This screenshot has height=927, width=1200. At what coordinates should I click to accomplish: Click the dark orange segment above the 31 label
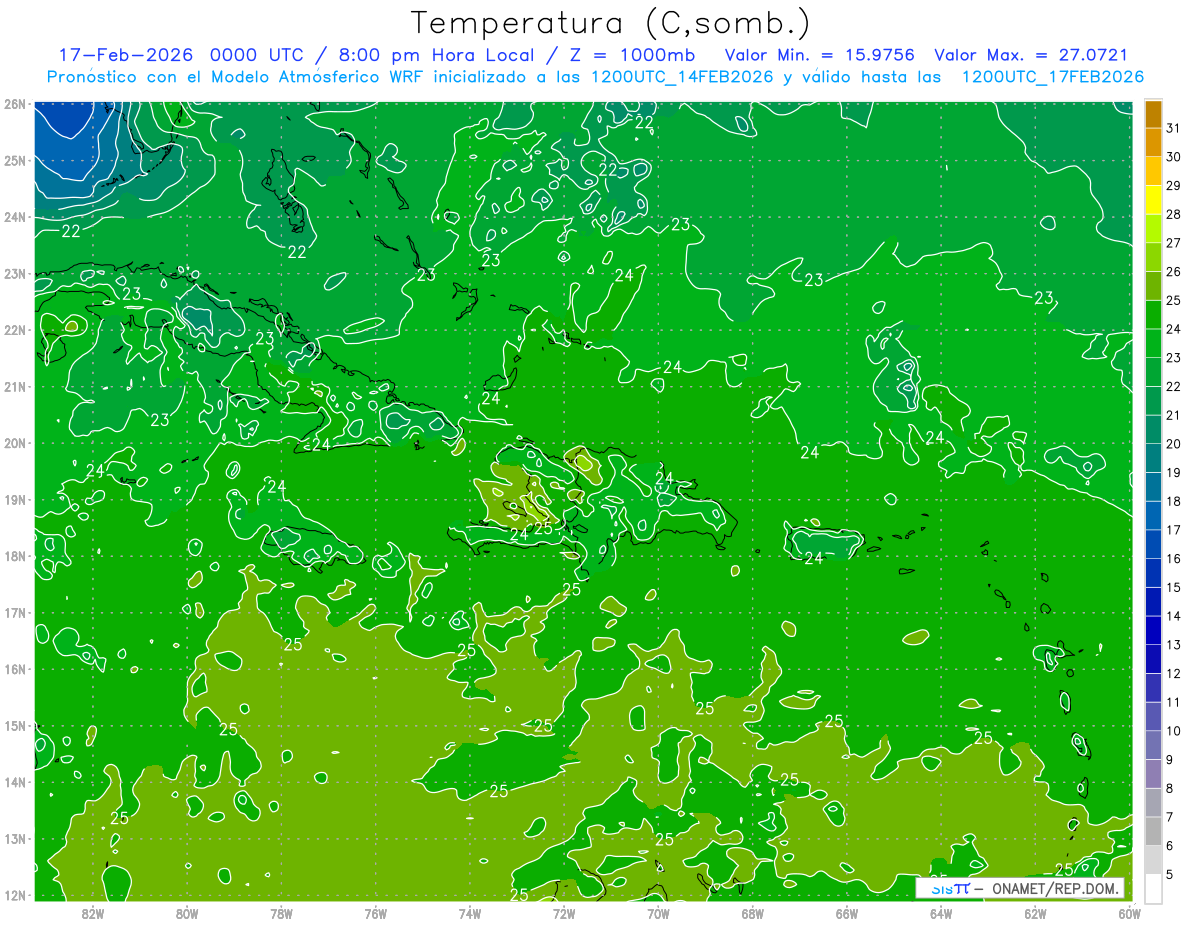click(x=1153, y=113)
